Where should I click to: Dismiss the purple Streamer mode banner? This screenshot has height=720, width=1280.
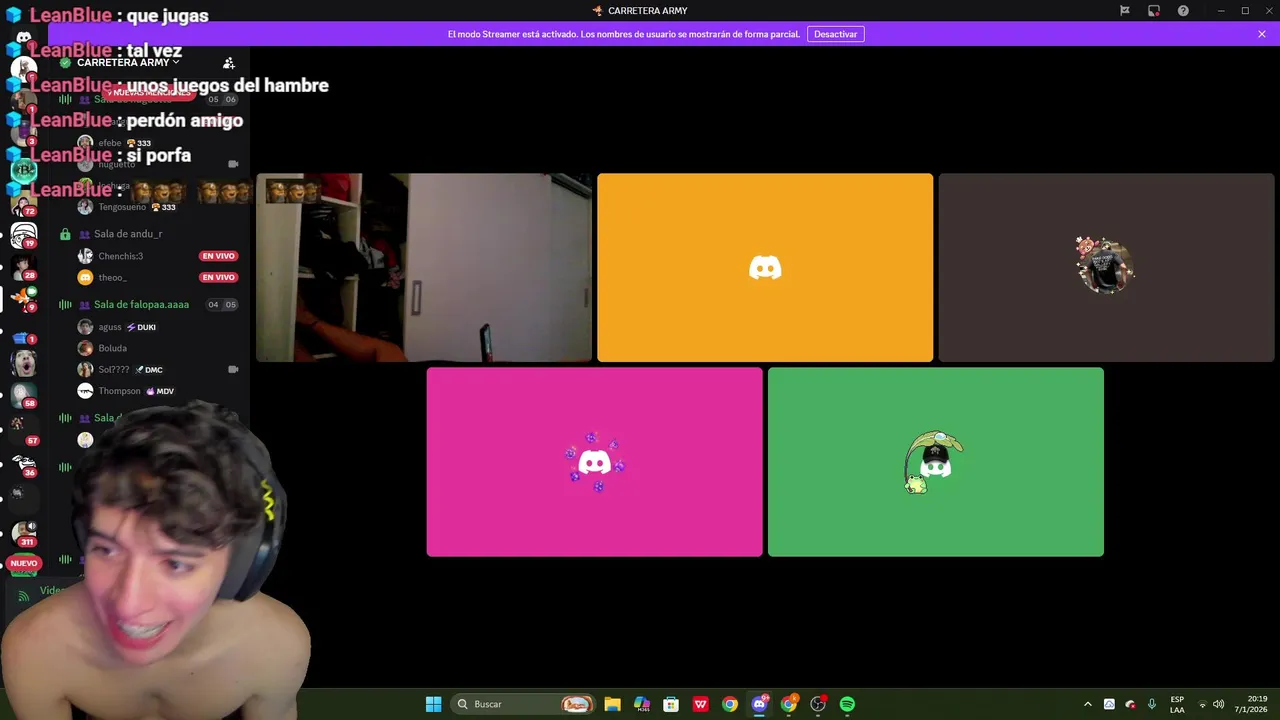click(x=1262, y=34)
